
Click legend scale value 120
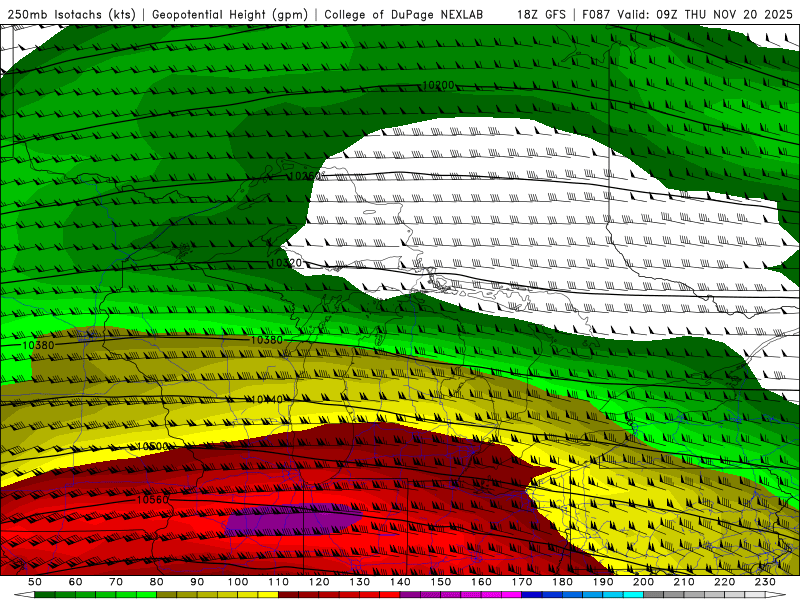319,582
